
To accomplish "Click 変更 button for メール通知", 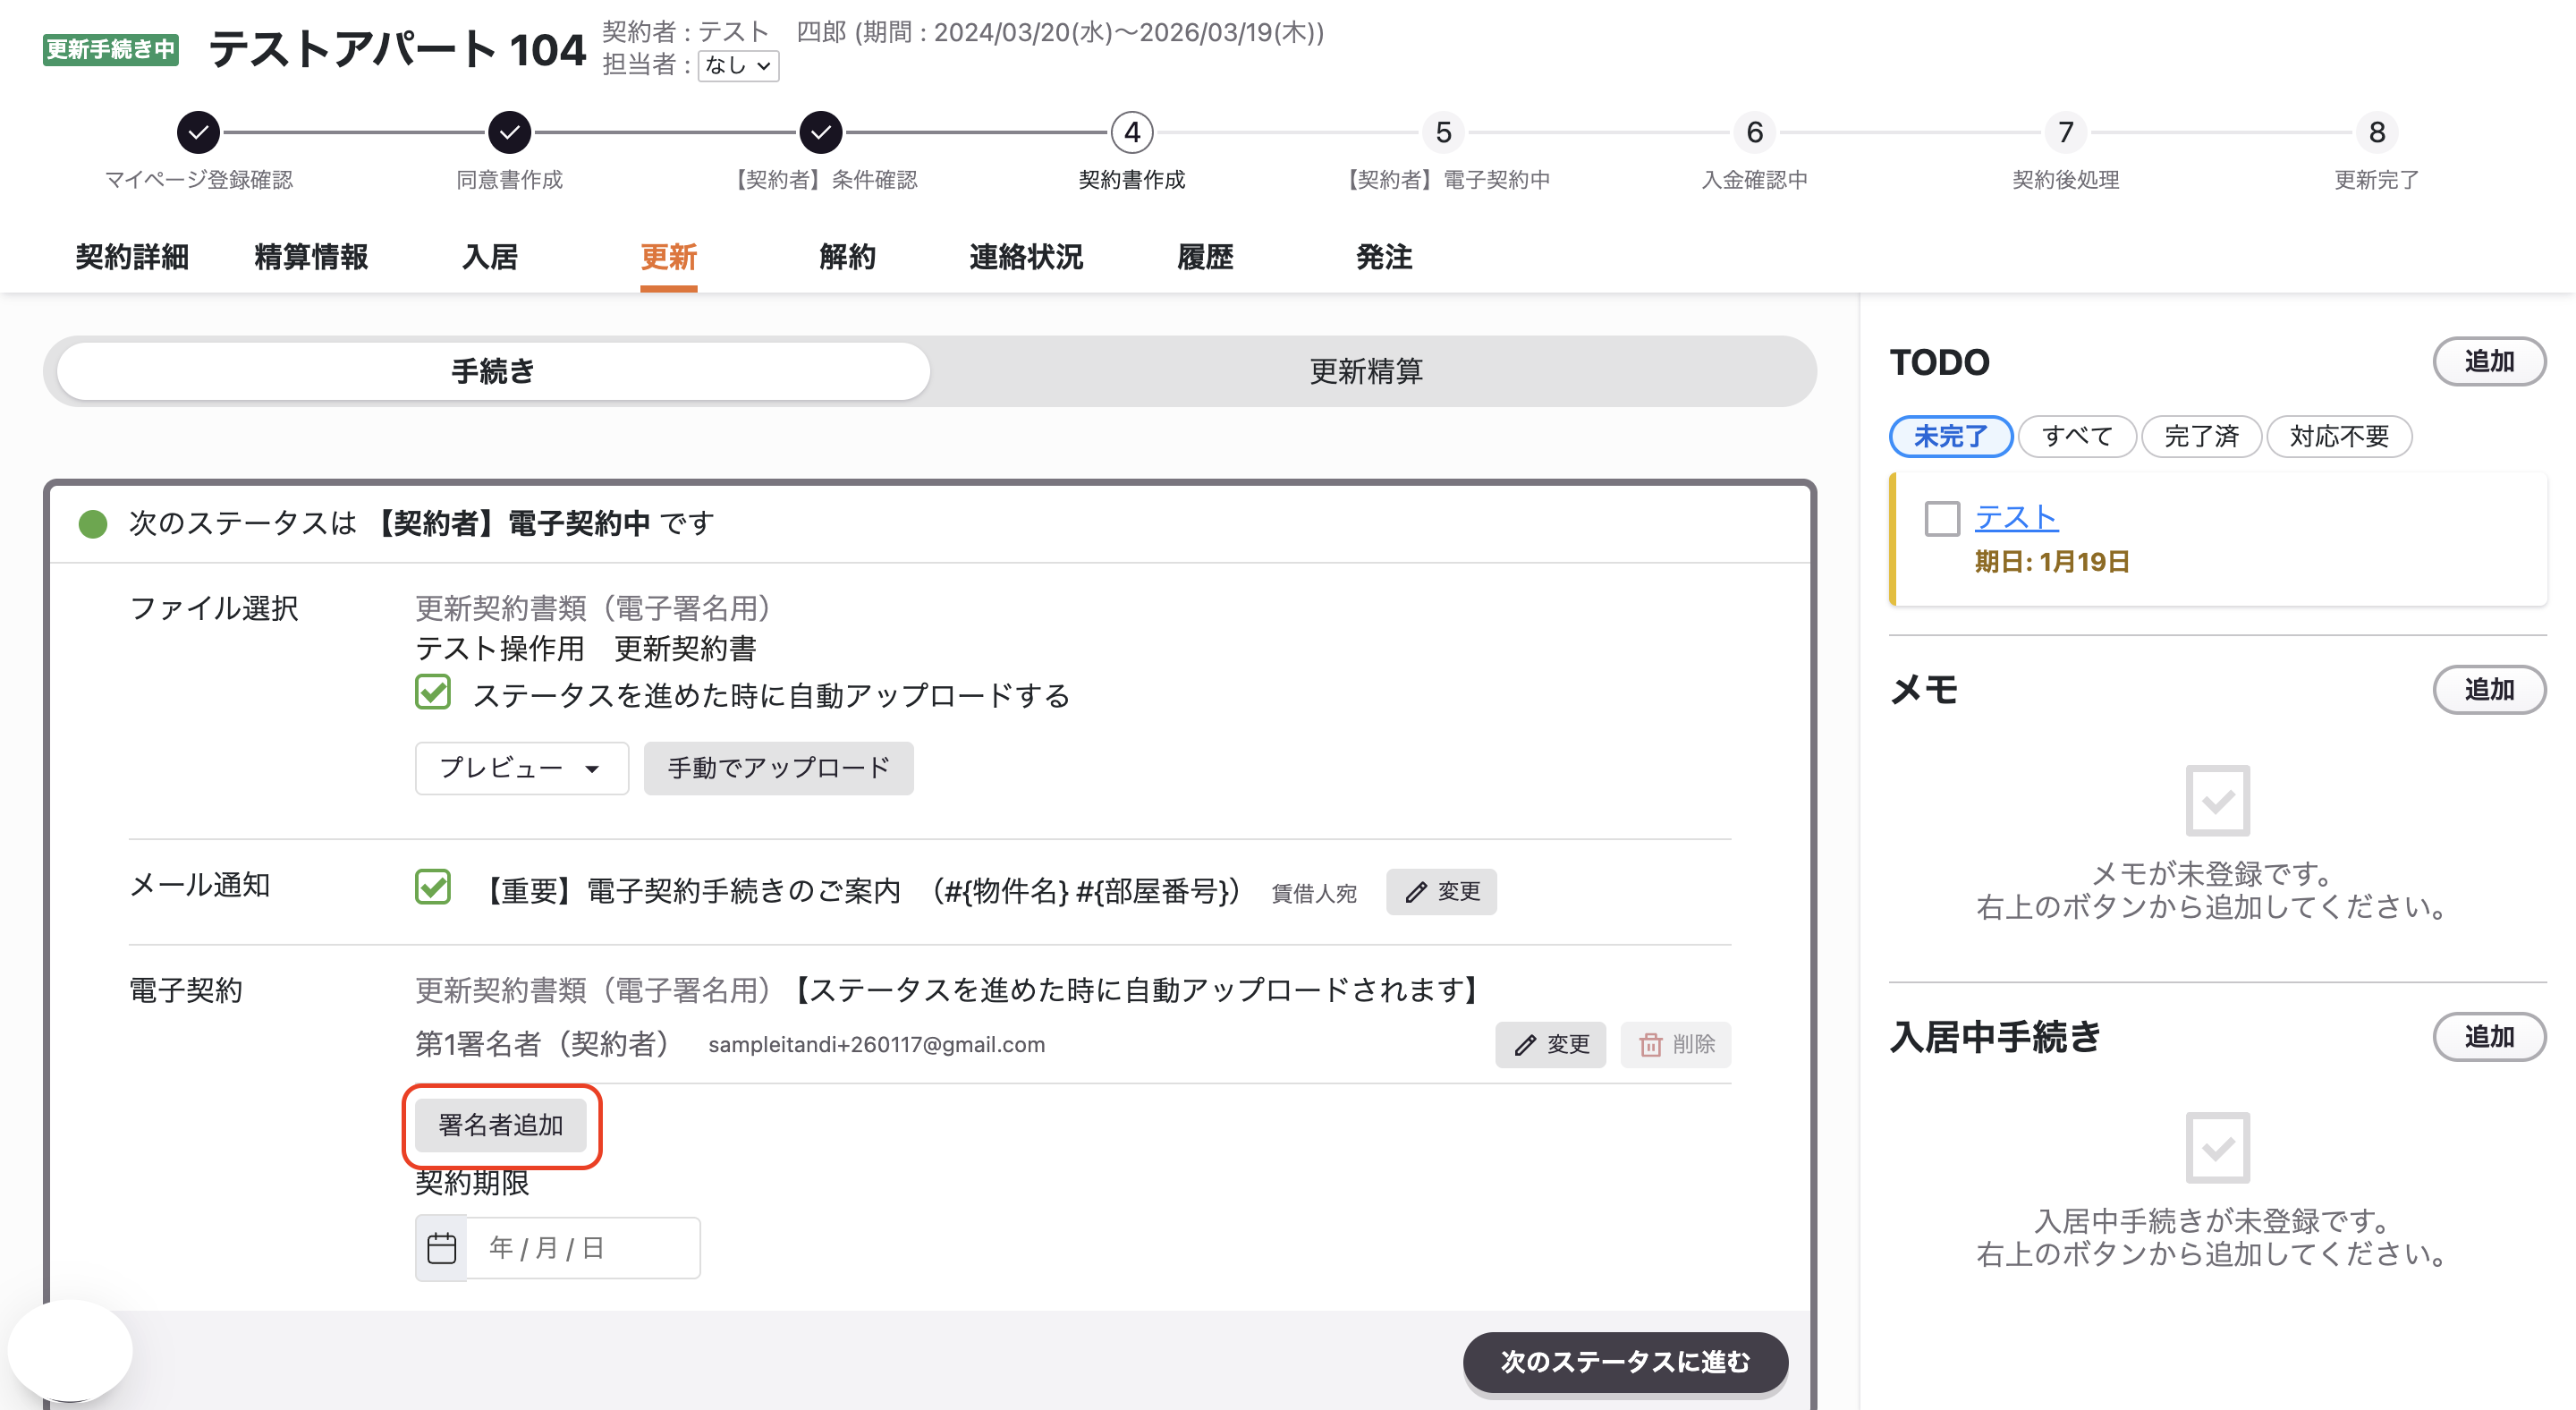I will pos(1441,891).
